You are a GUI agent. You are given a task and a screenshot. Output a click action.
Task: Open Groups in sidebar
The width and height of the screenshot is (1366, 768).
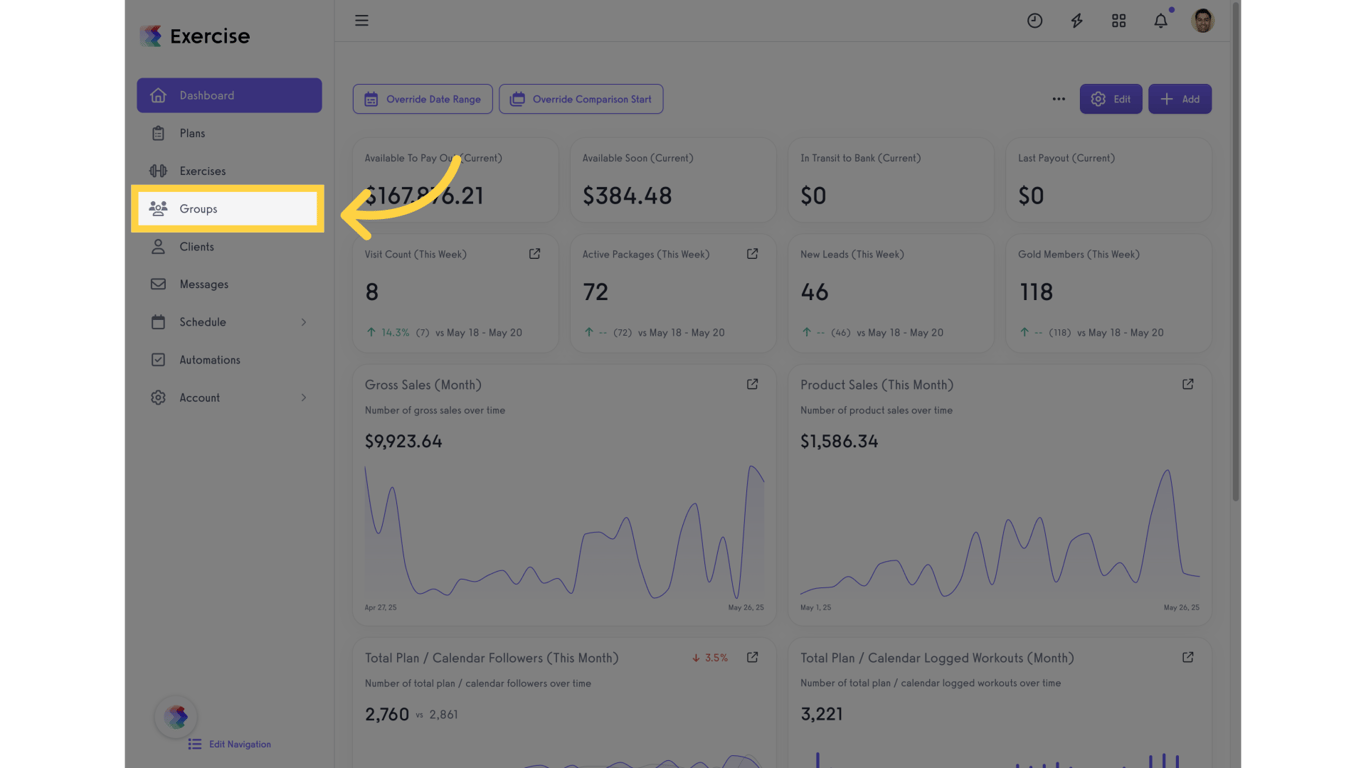[229, 209]
